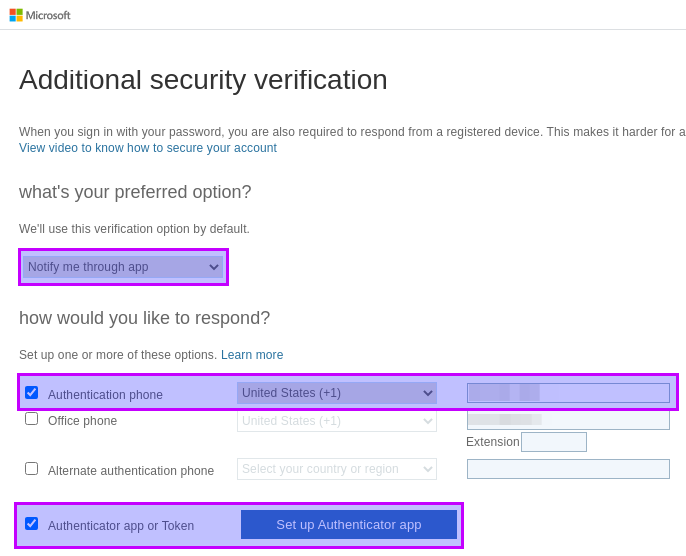Click the Microsoft wordmark text

48,15
